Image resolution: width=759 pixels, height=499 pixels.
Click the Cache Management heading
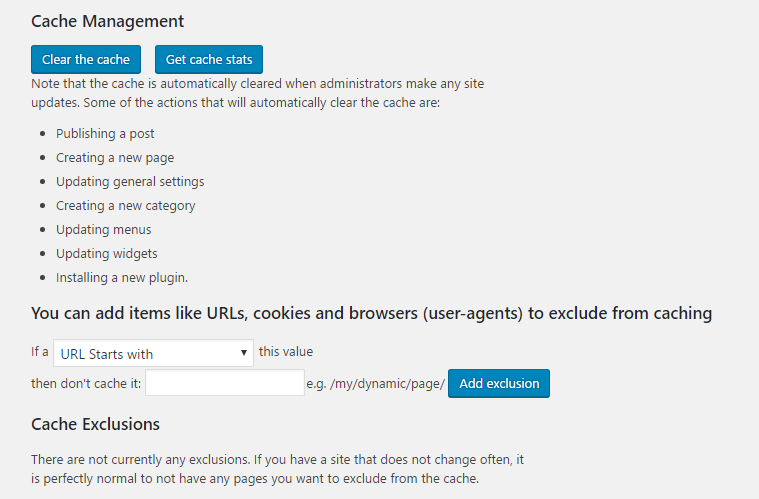[x=107, y=21]
